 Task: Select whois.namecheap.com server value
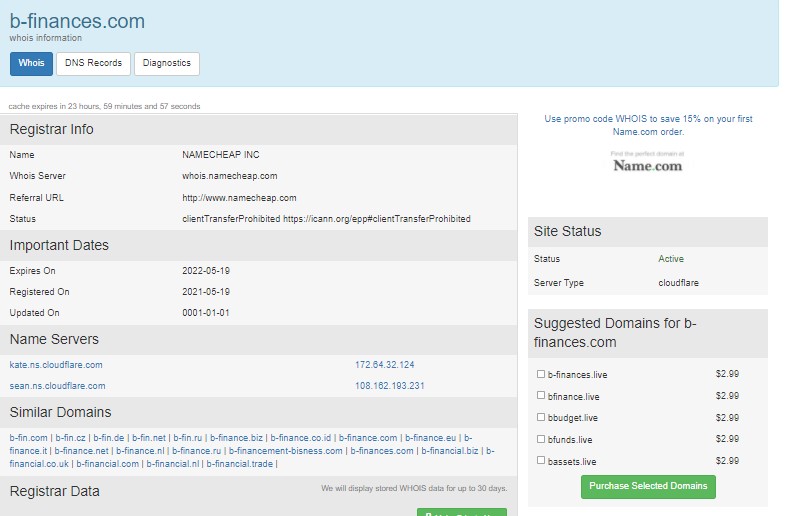[230, 176]
